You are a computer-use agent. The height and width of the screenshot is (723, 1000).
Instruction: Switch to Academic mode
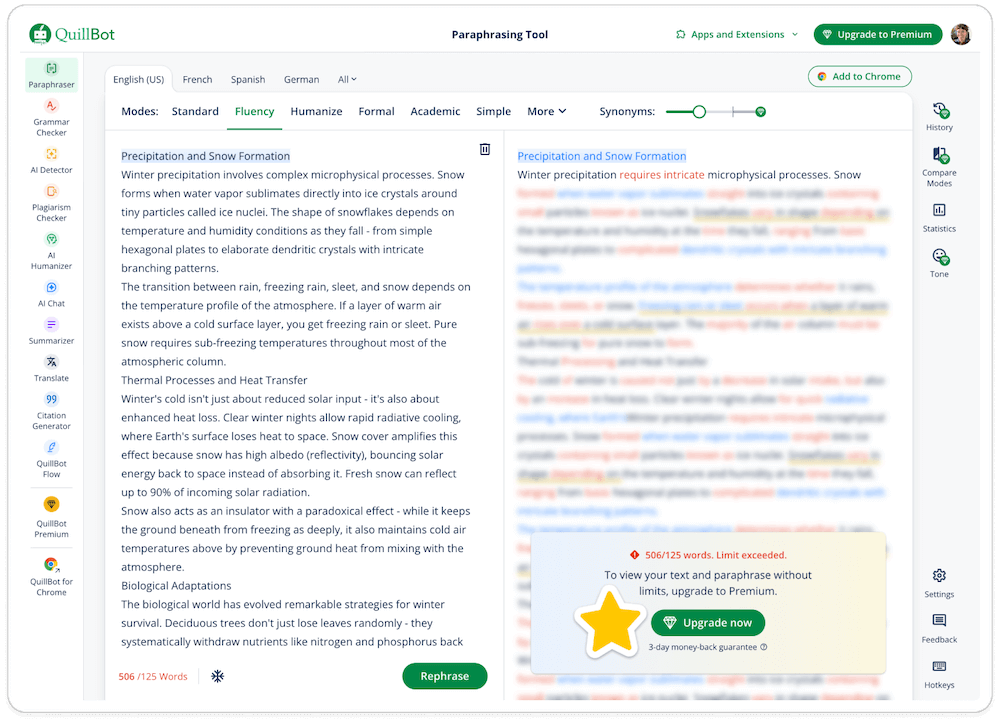tap(435, 112)
